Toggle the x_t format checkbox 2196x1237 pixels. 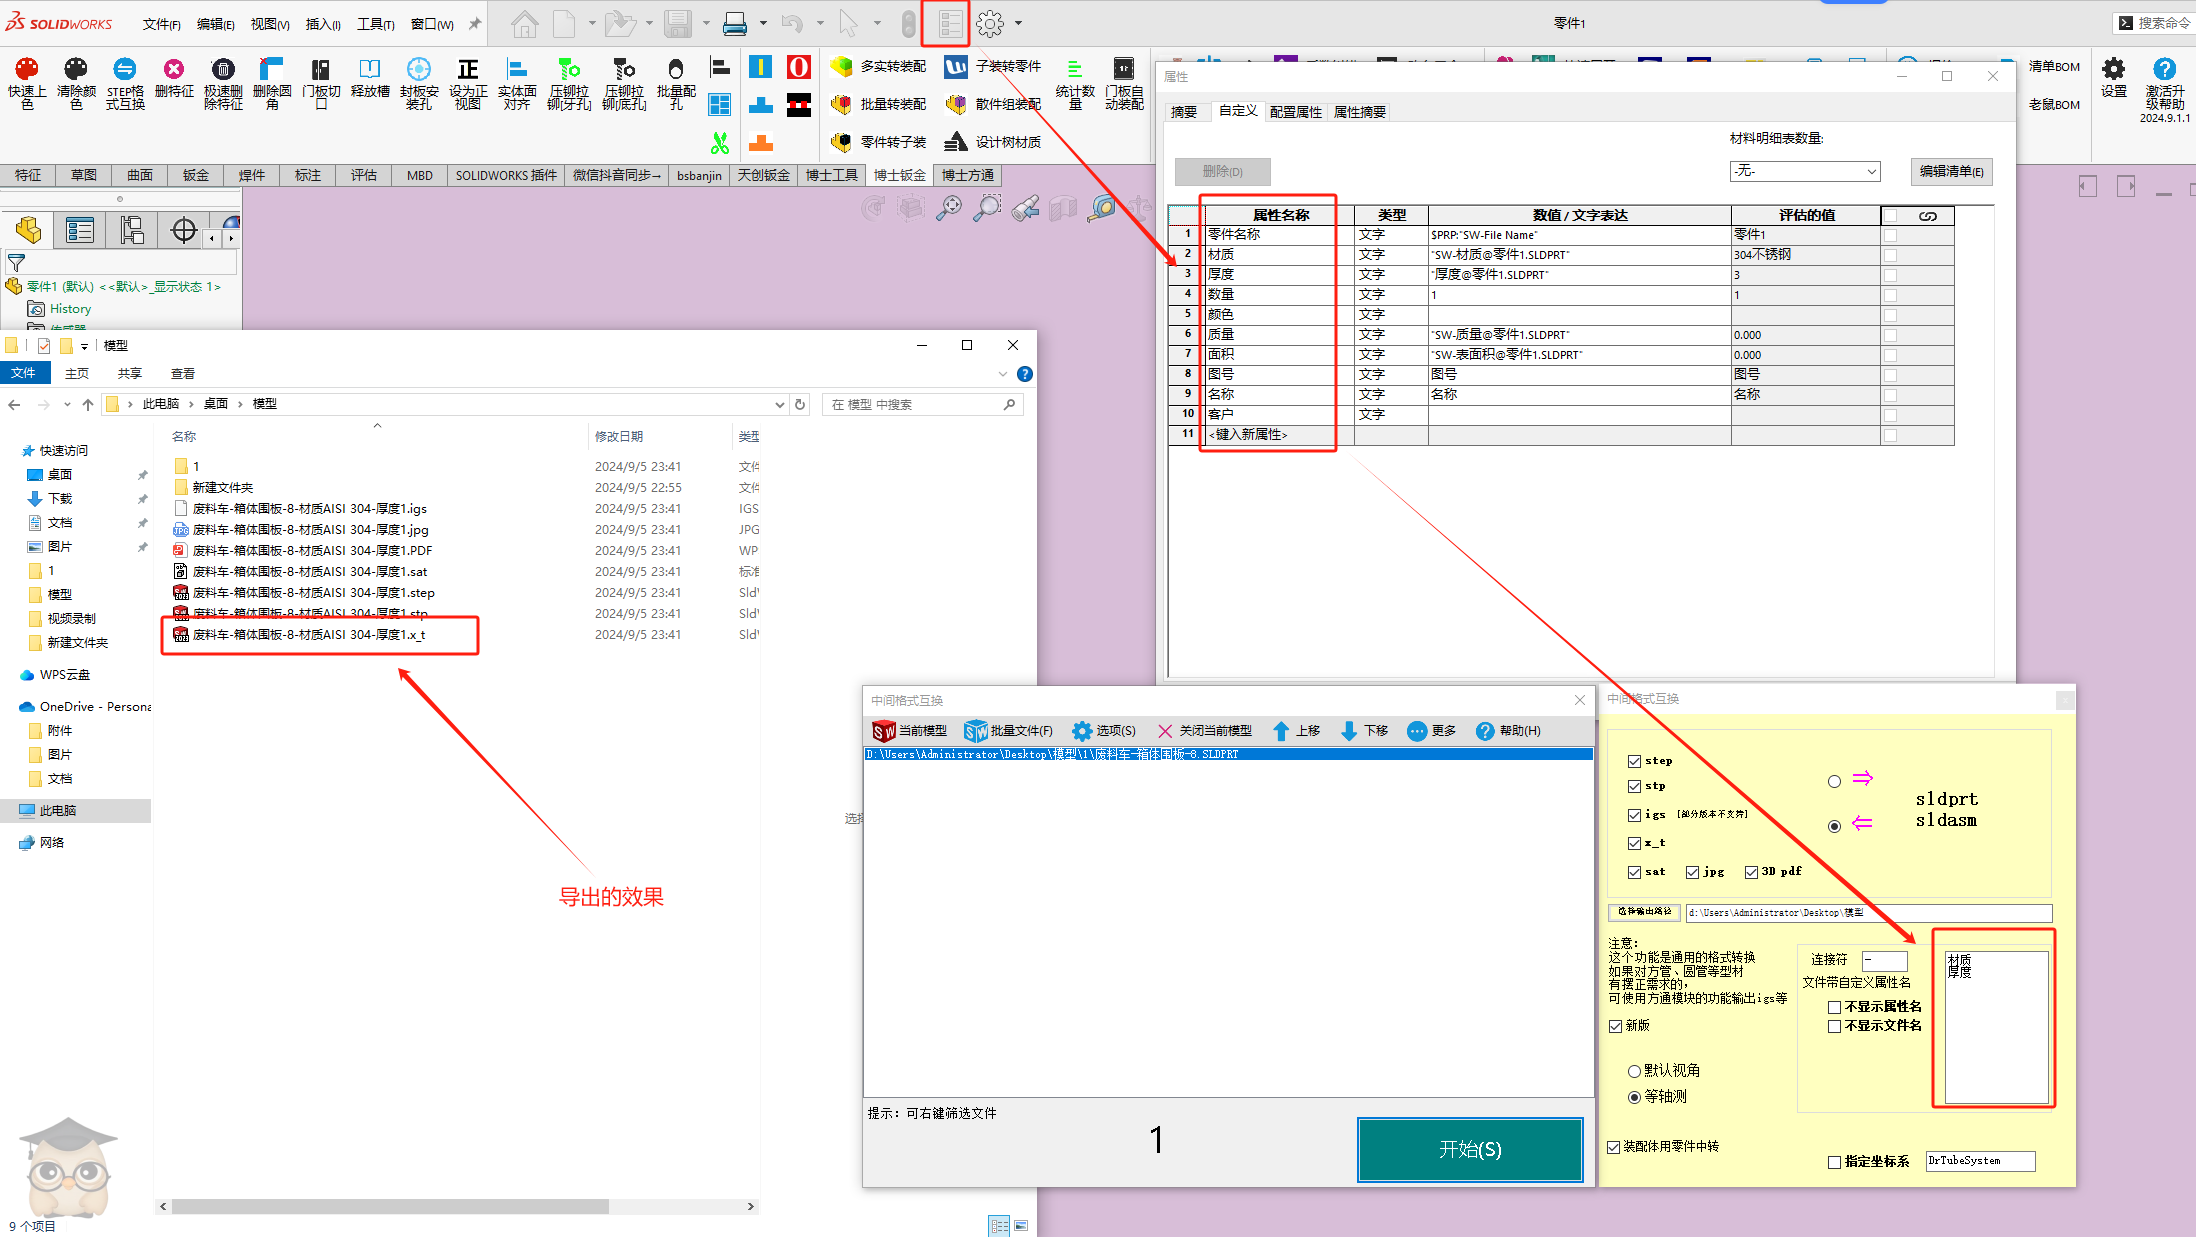click(x=1634, y=843)
